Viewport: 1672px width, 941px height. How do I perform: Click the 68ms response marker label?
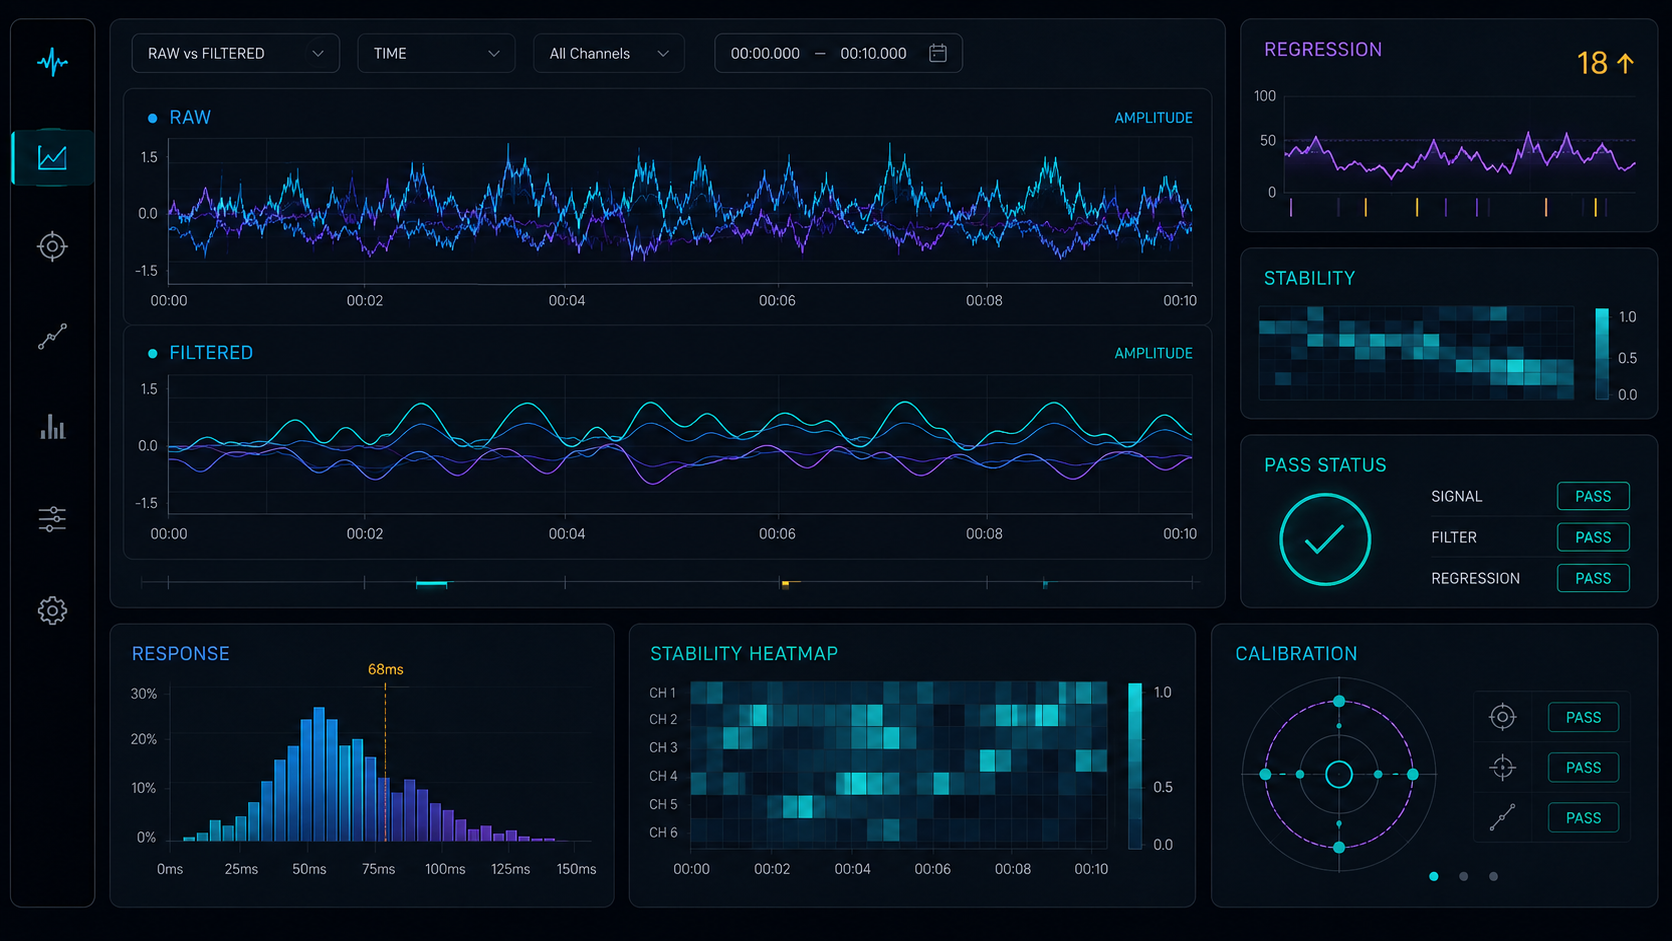[385, 669]
